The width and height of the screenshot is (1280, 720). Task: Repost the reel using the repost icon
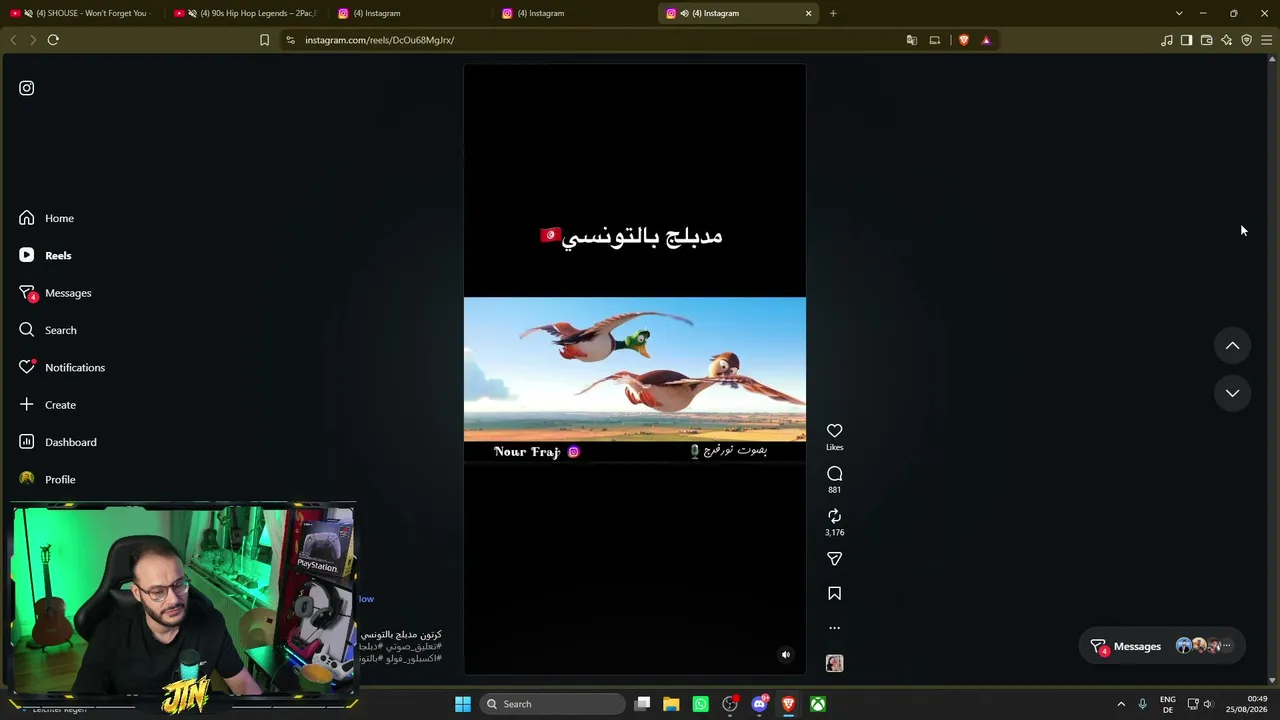tap(835, 516)
